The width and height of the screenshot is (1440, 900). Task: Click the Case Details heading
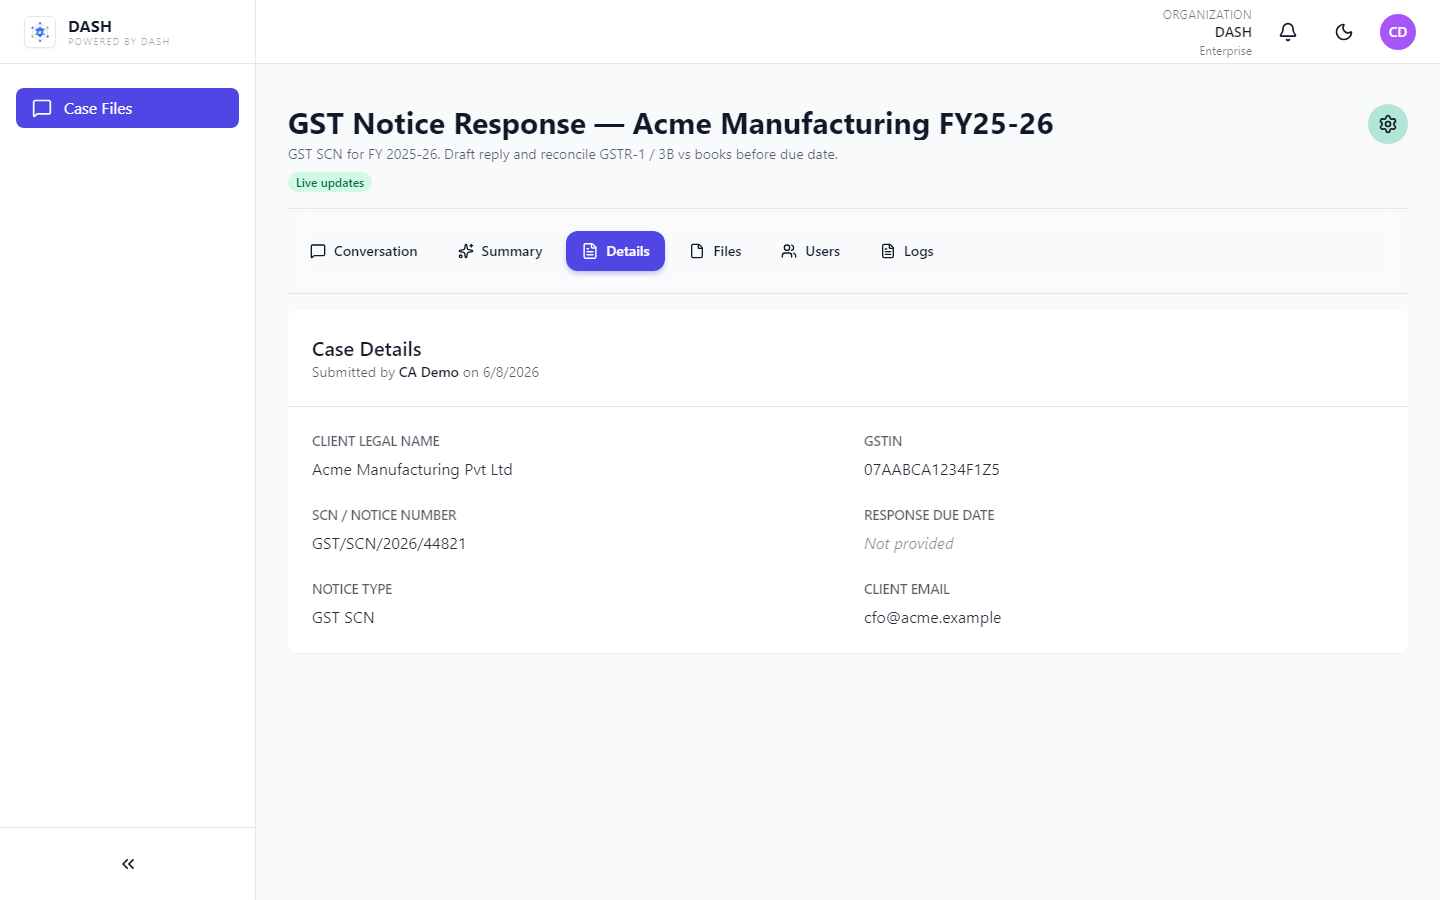[x=367, y=349]
